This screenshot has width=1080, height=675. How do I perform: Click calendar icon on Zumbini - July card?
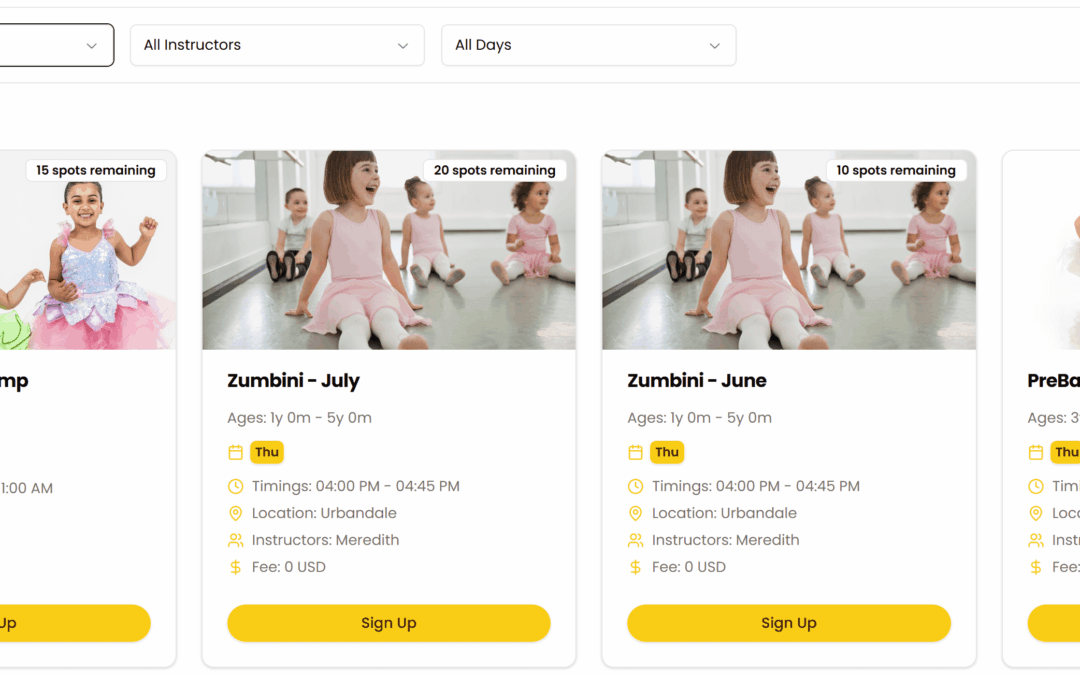pyautogui.click(x=236, y=453)
